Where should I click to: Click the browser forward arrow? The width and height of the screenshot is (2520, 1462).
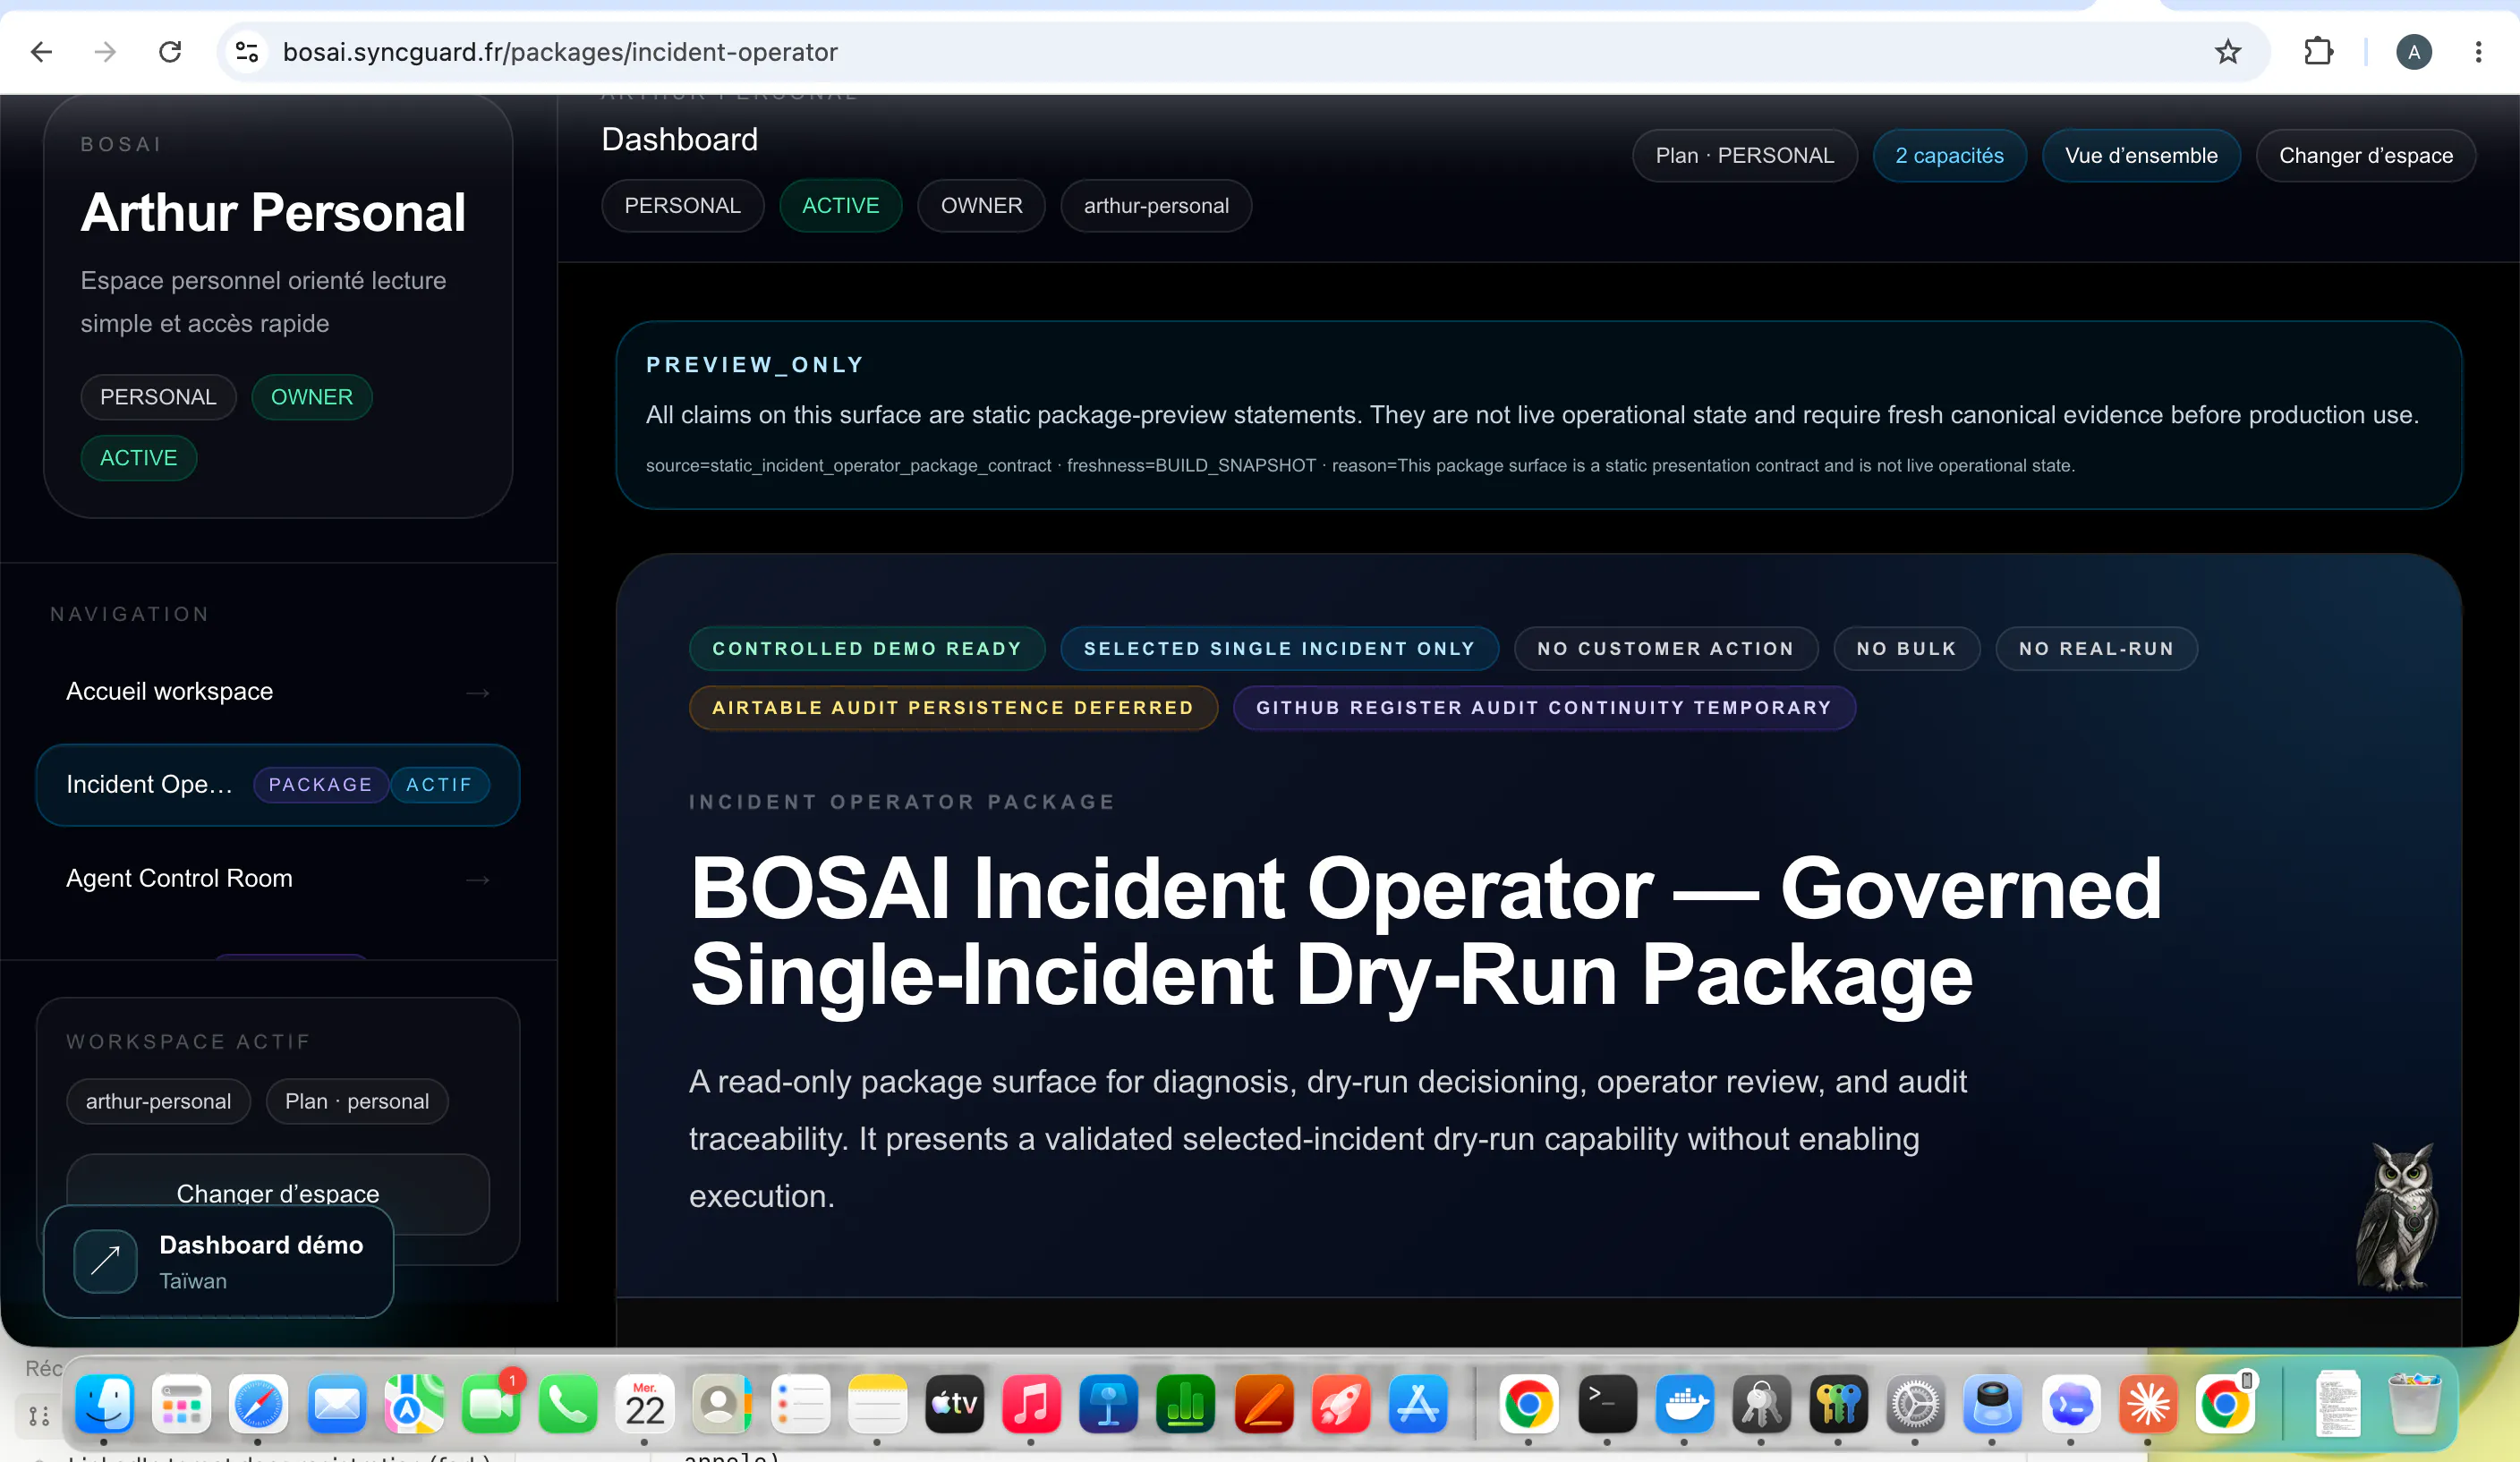tap(105, 52)
